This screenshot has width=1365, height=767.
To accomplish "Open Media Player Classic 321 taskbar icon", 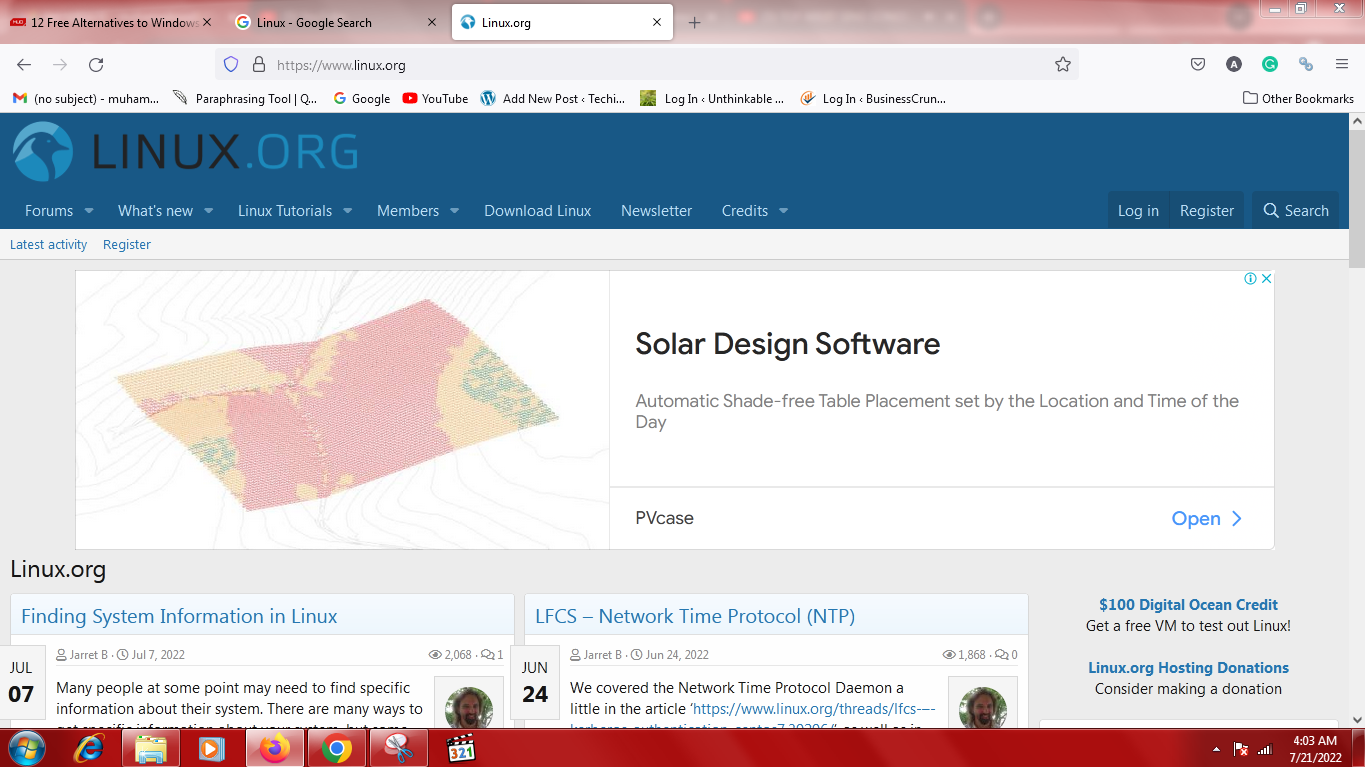I will (x=461, y=748).
